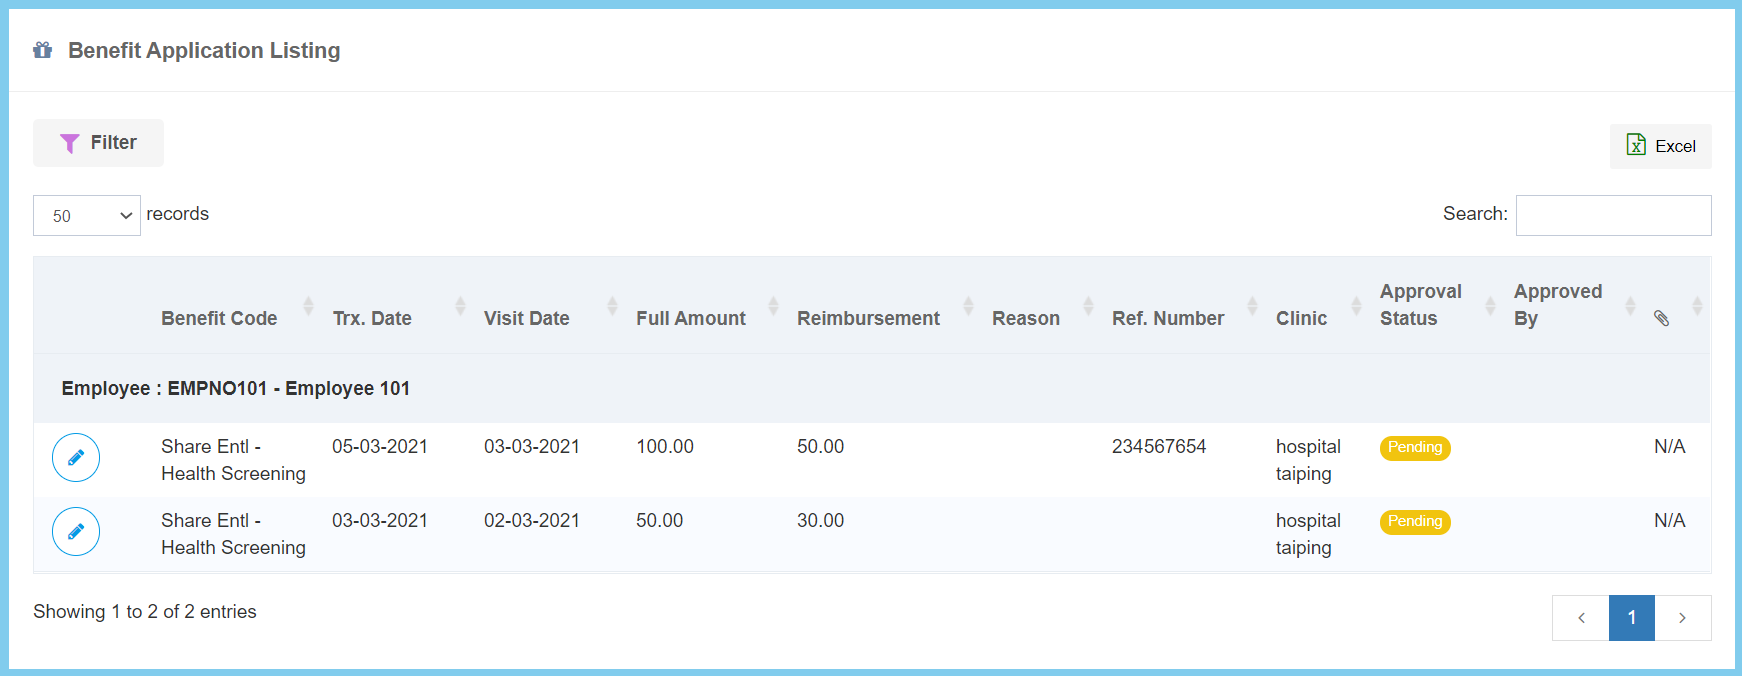Go to the previous page arrow
1742x676 pixels.
(x=1580, y=618)
